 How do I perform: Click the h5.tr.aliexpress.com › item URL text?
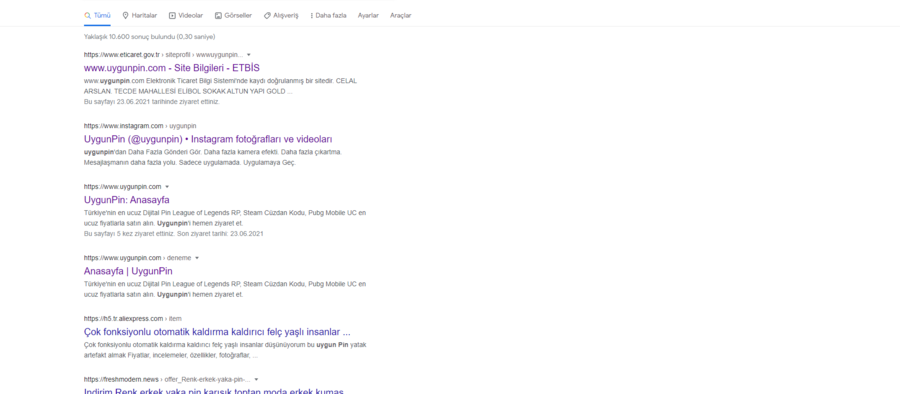133,319
